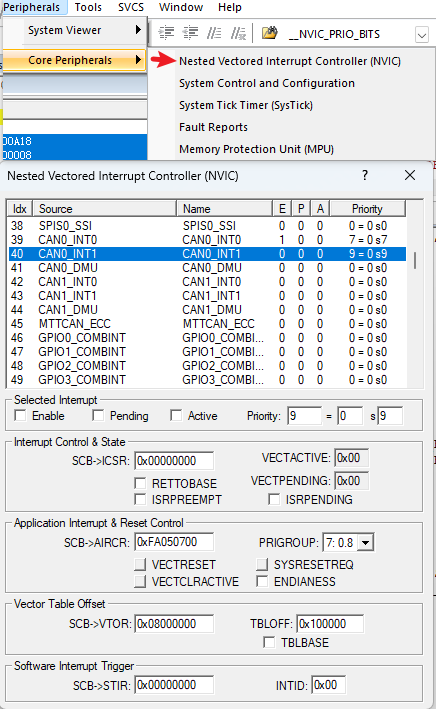
Task: Check the ISRPENDING checkbox
Action: (274, 499)
